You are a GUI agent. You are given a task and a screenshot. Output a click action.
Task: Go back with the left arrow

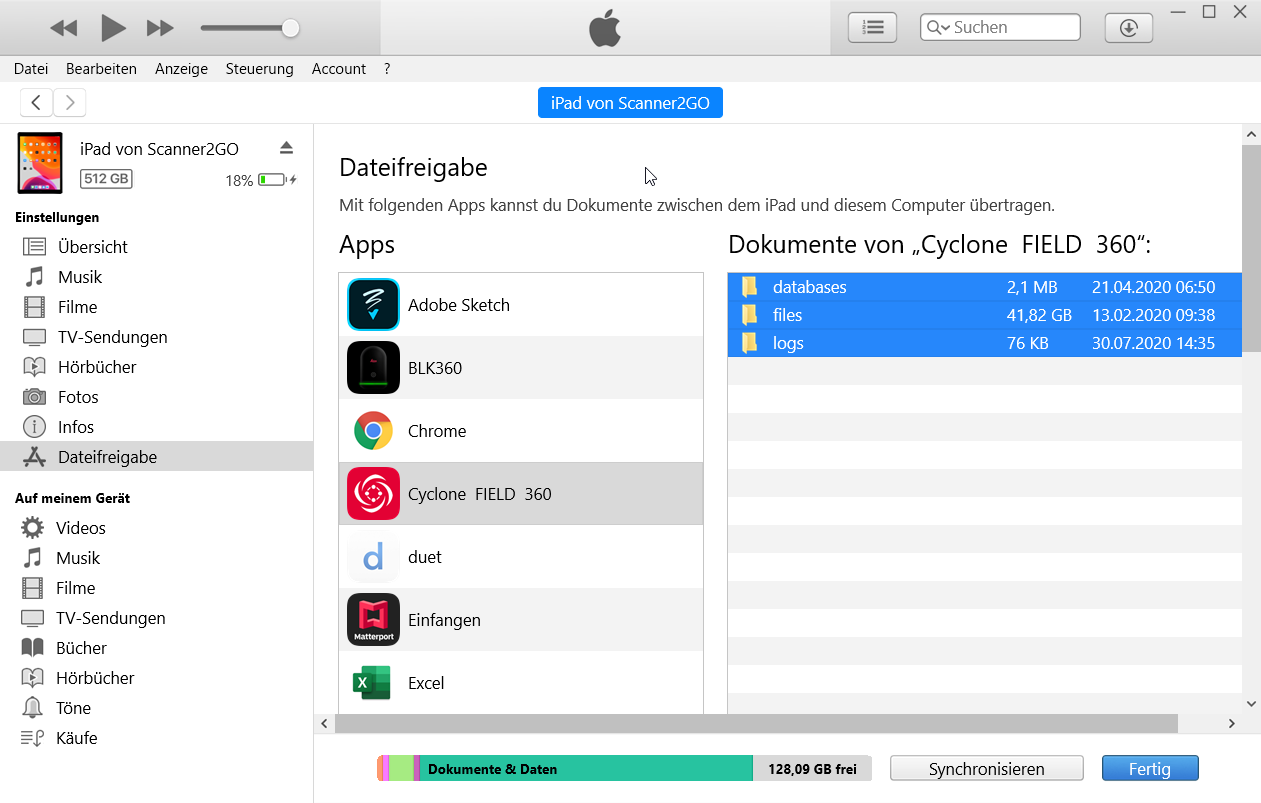coord(36,102)
